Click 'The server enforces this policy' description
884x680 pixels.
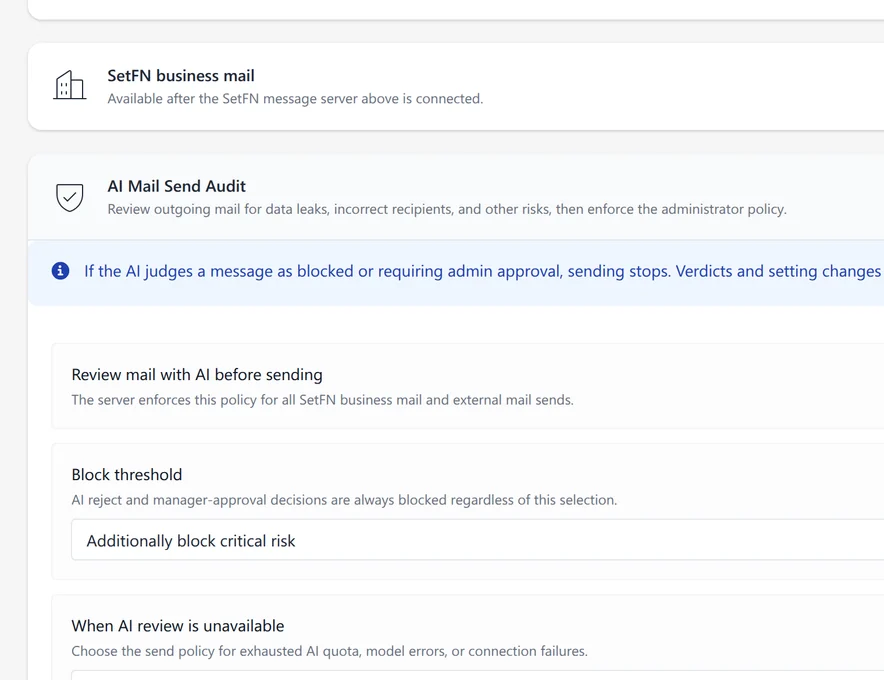pos(322,400)
